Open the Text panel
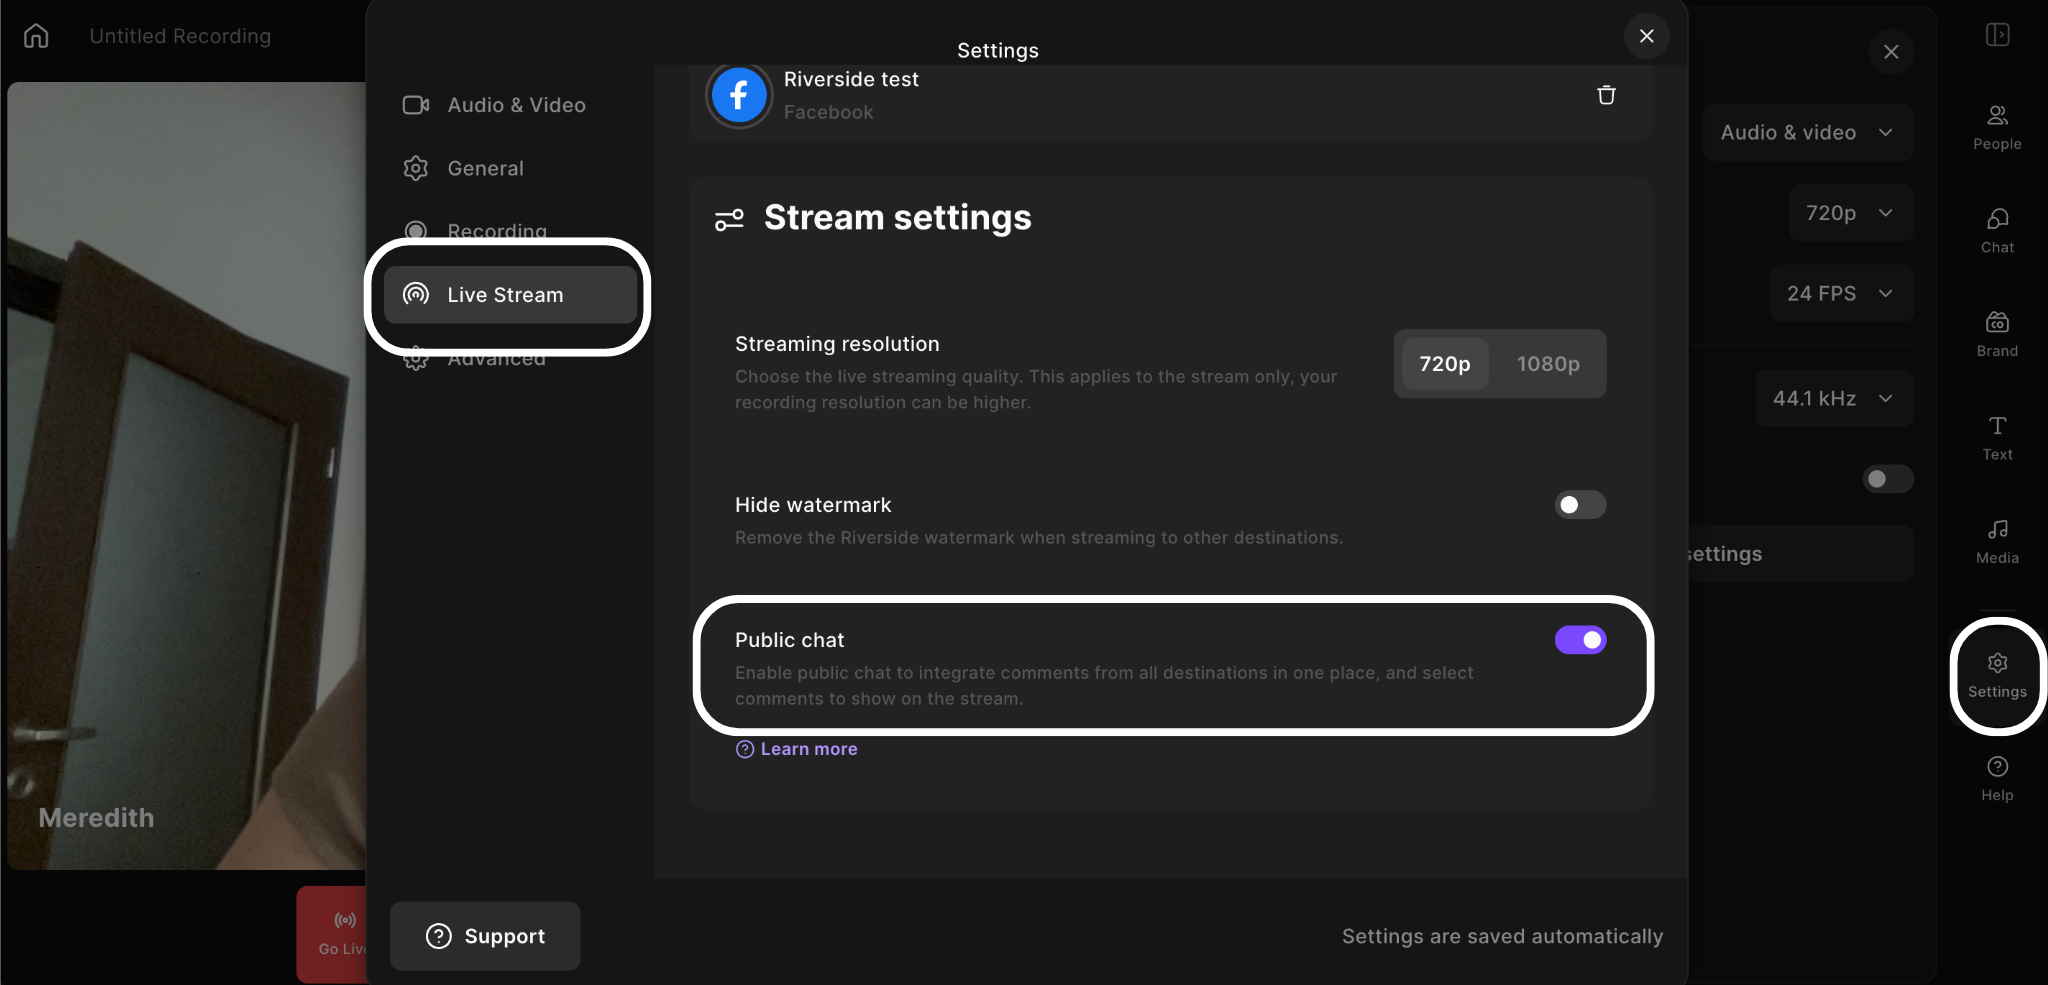The image size is (2048, 985). click(x=1997, y=438)
